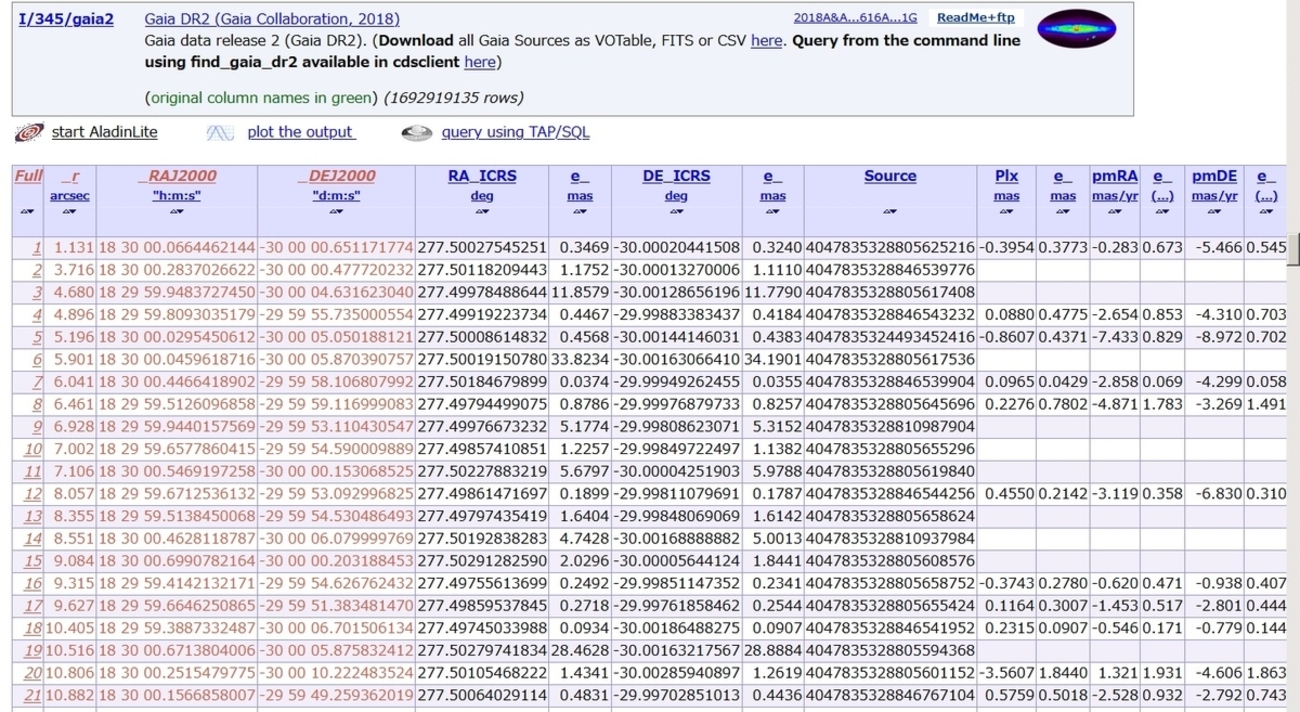Click the 'start AladinLite' link
This screenshot has height=712, width=1300.
click(104, 132)
